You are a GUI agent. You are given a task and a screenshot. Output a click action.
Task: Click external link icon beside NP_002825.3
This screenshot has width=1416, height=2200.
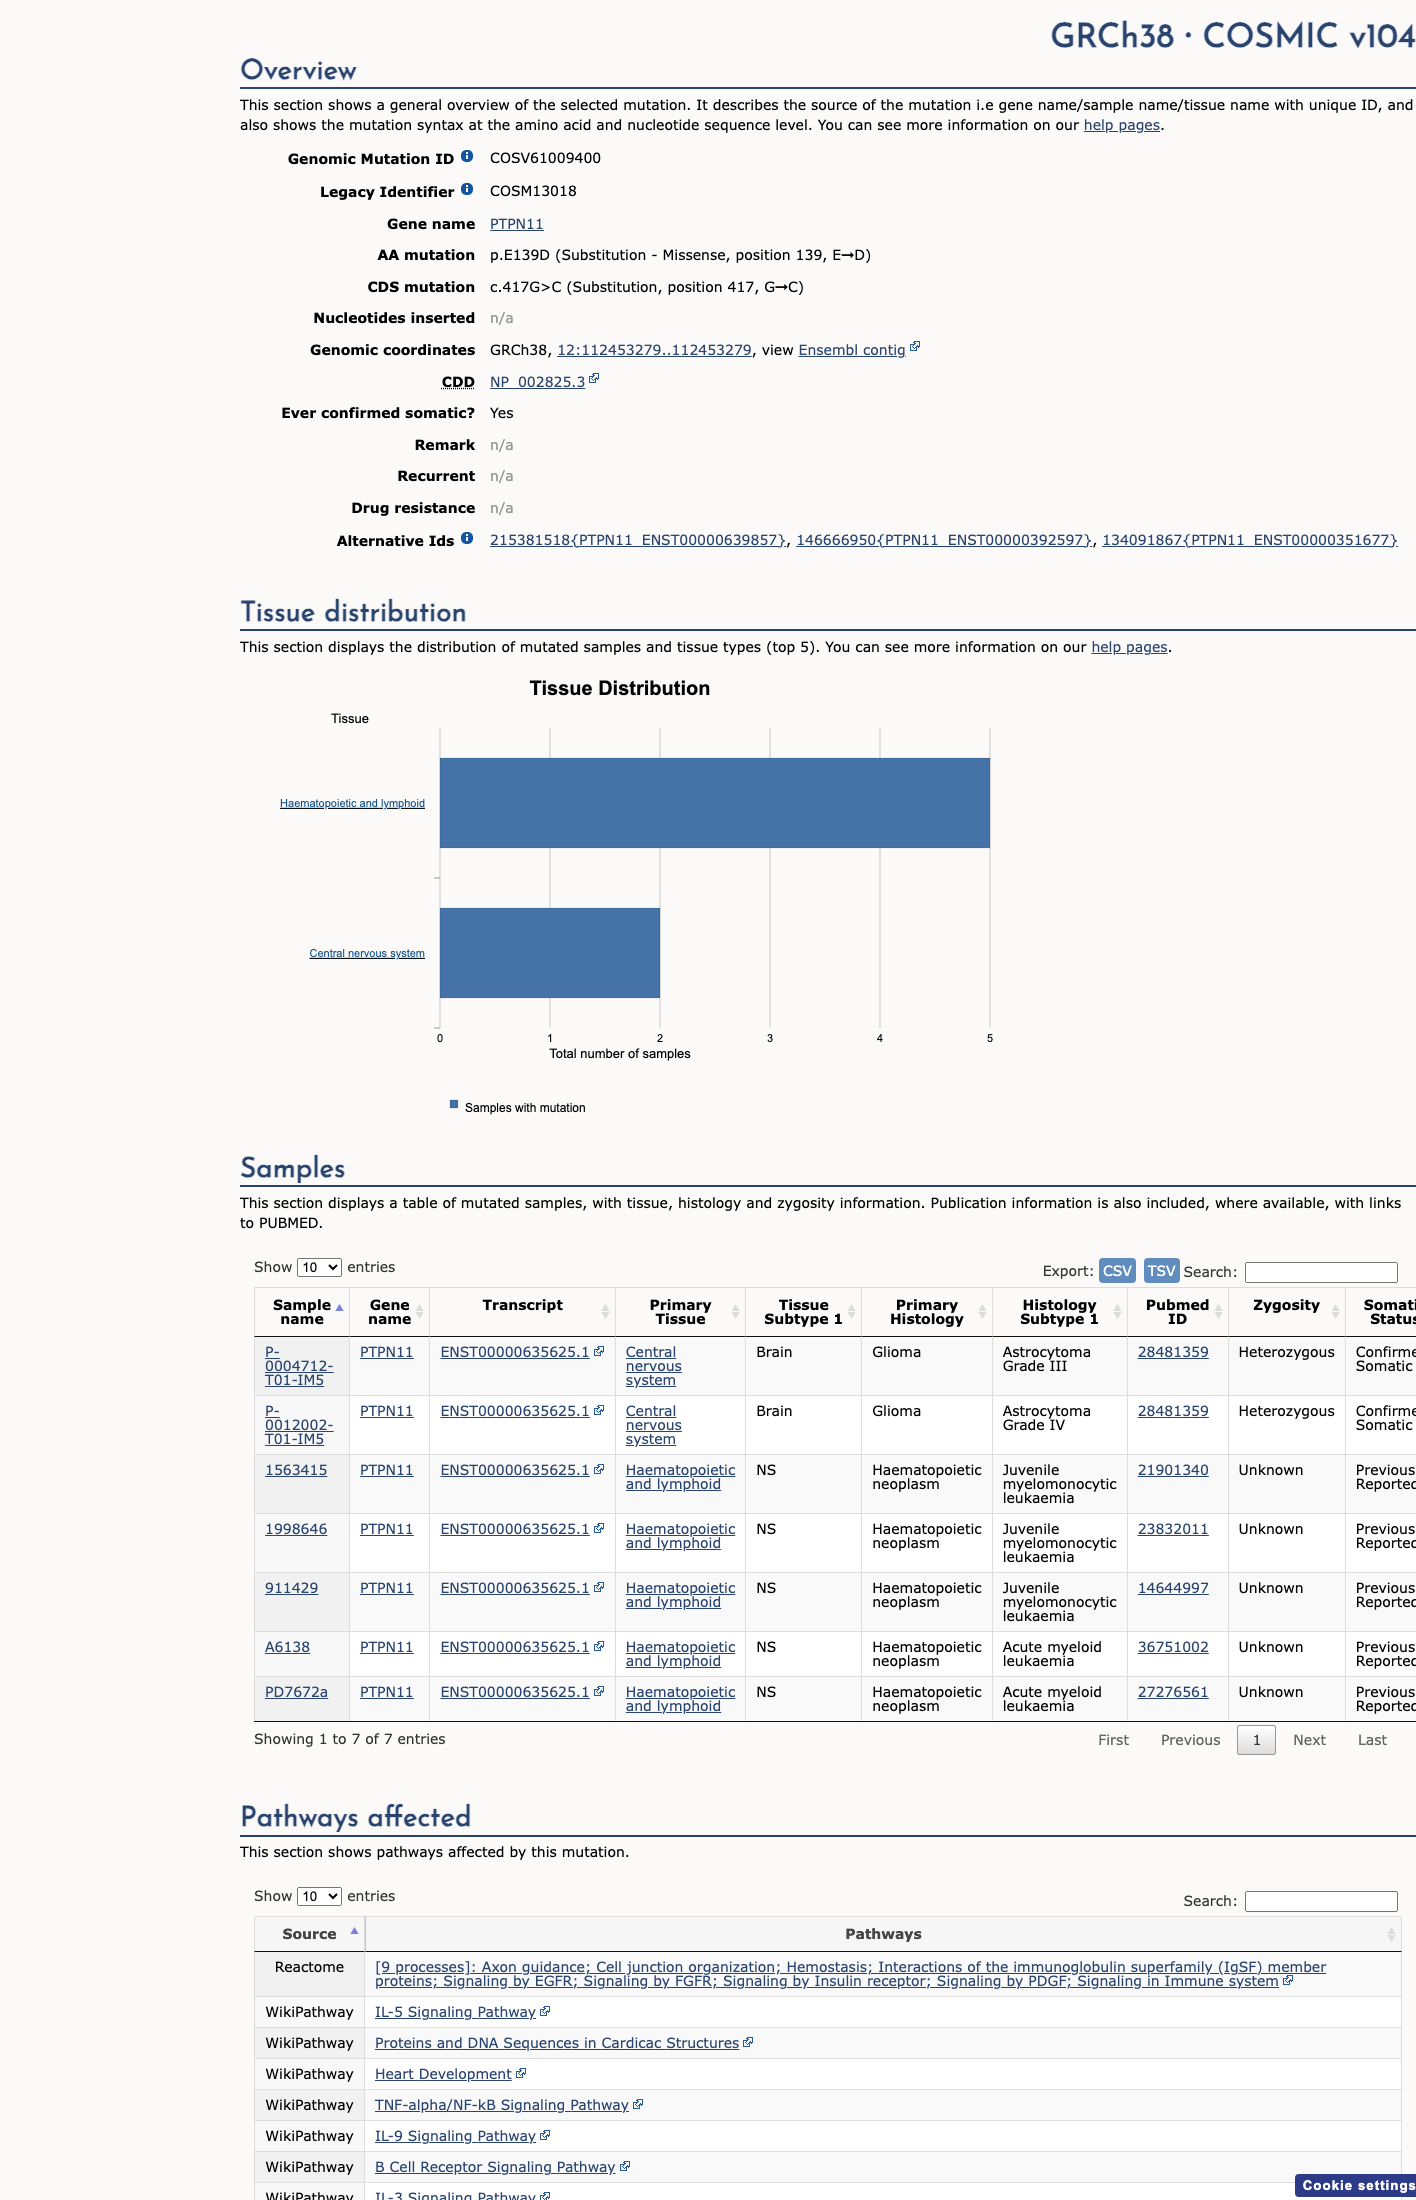pyautogui.click(x=594, y=379)
